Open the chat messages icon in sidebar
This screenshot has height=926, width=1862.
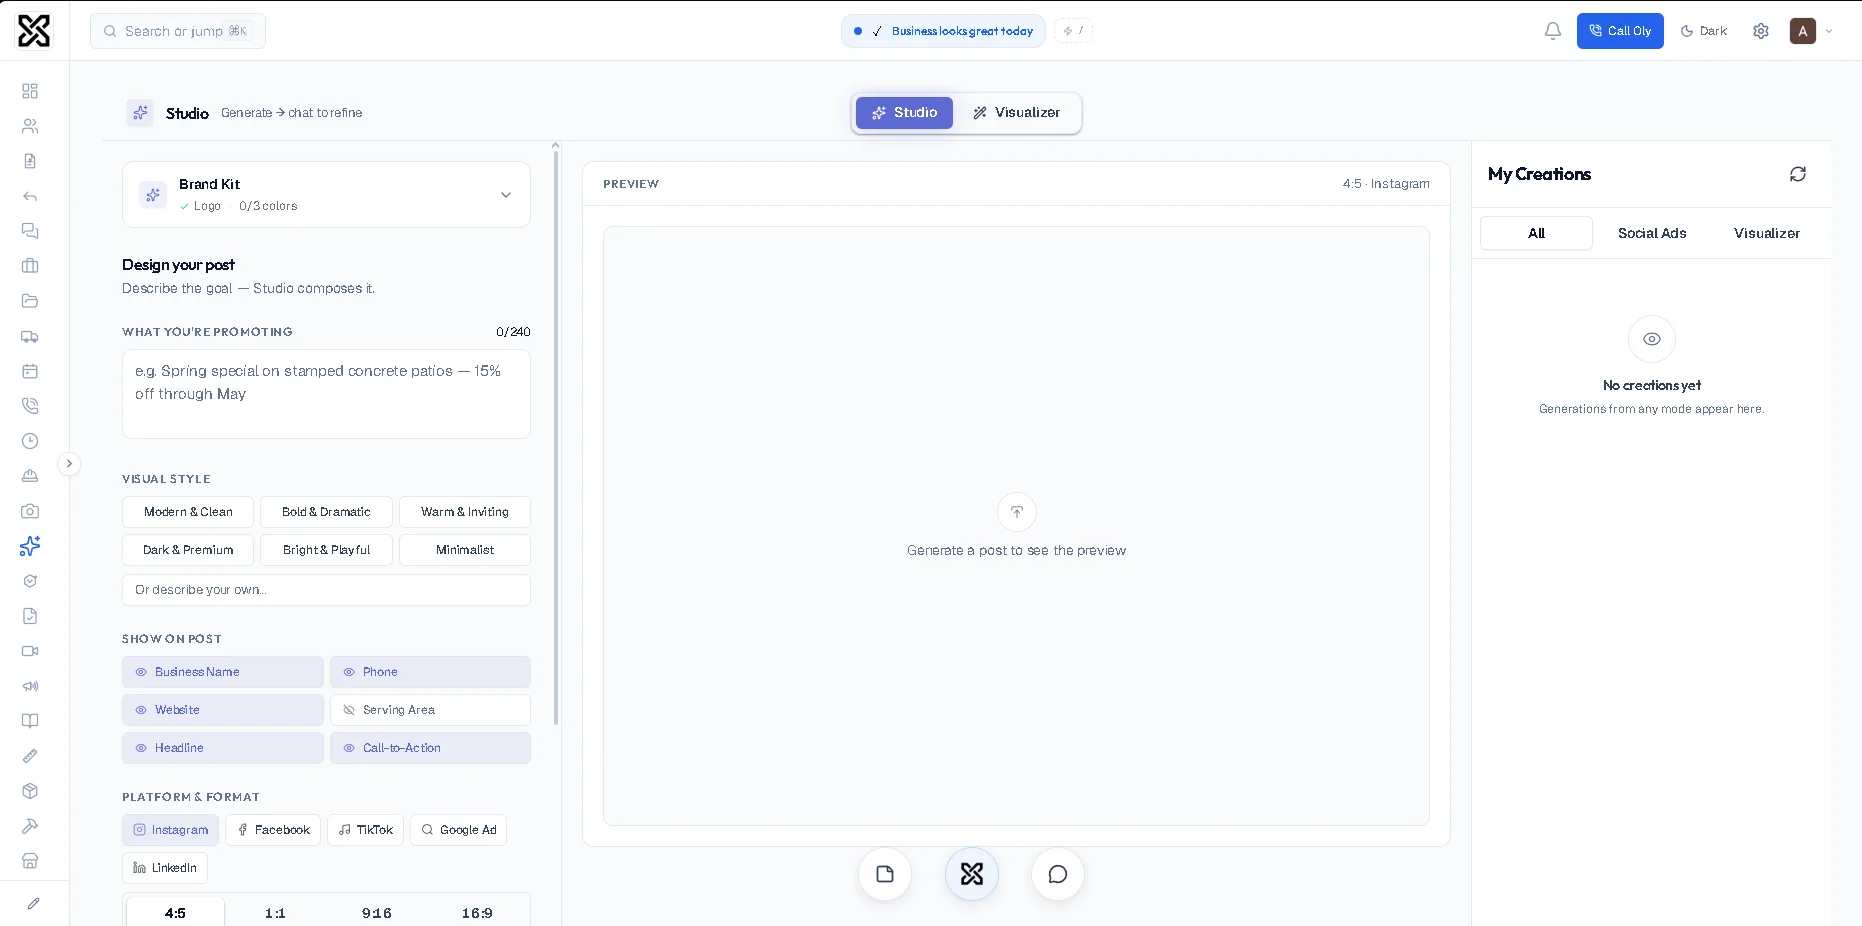[x=30, y=231]
